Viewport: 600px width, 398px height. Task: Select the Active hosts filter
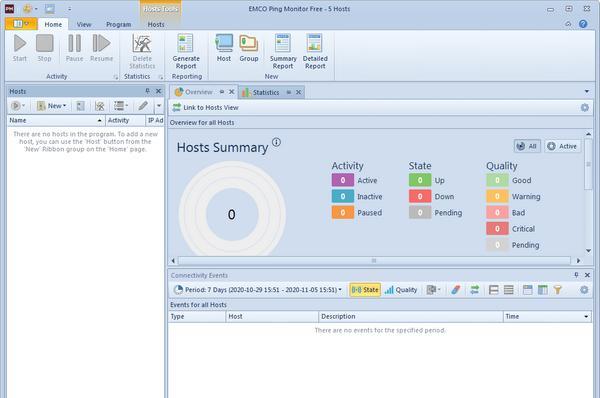562,146
